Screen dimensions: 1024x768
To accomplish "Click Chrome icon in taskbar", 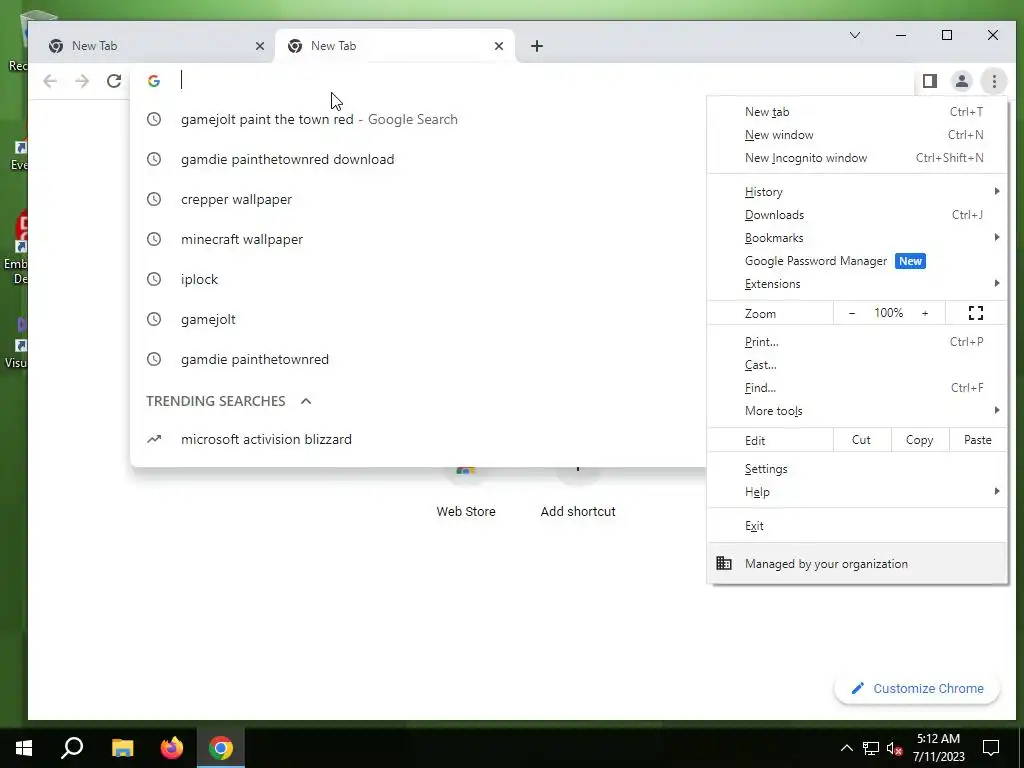I will [221, 748].
